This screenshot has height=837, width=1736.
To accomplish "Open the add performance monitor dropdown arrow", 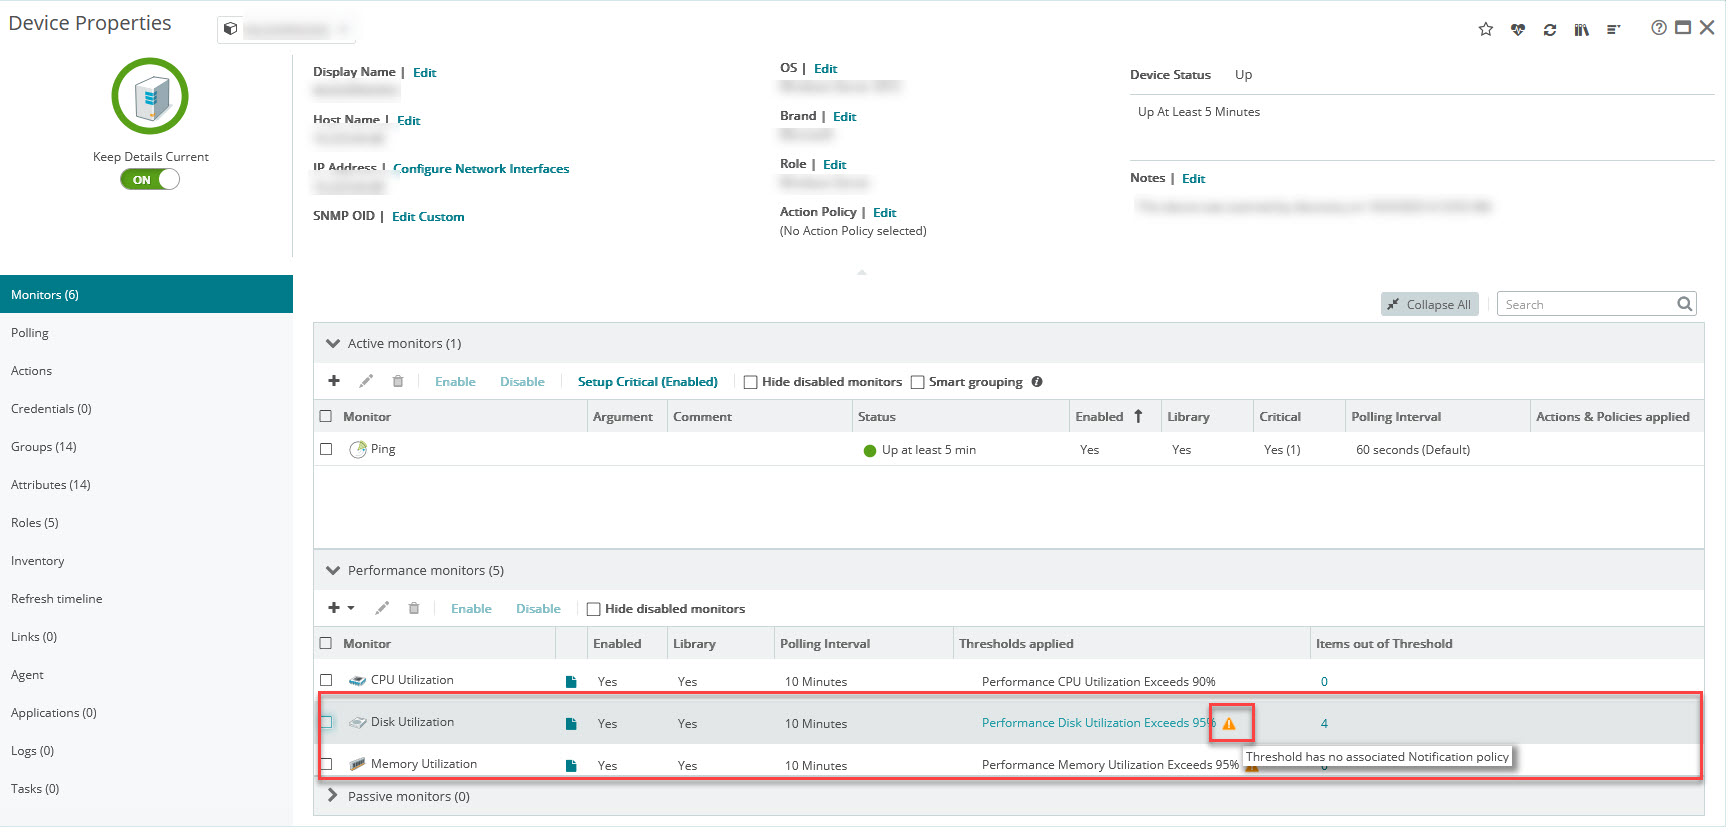I will [351, 608].
